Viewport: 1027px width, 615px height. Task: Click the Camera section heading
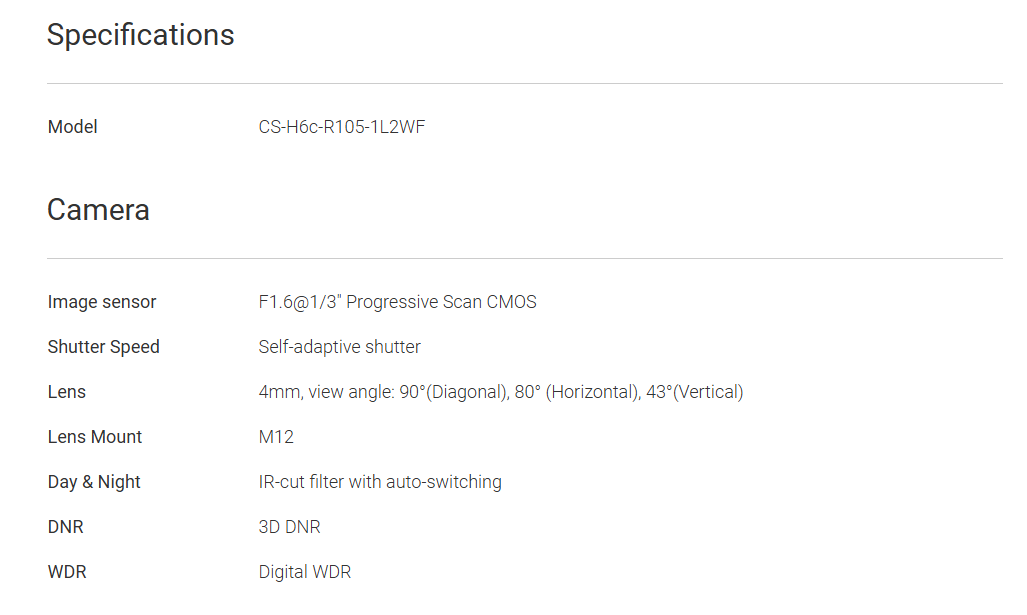point(98,210)
